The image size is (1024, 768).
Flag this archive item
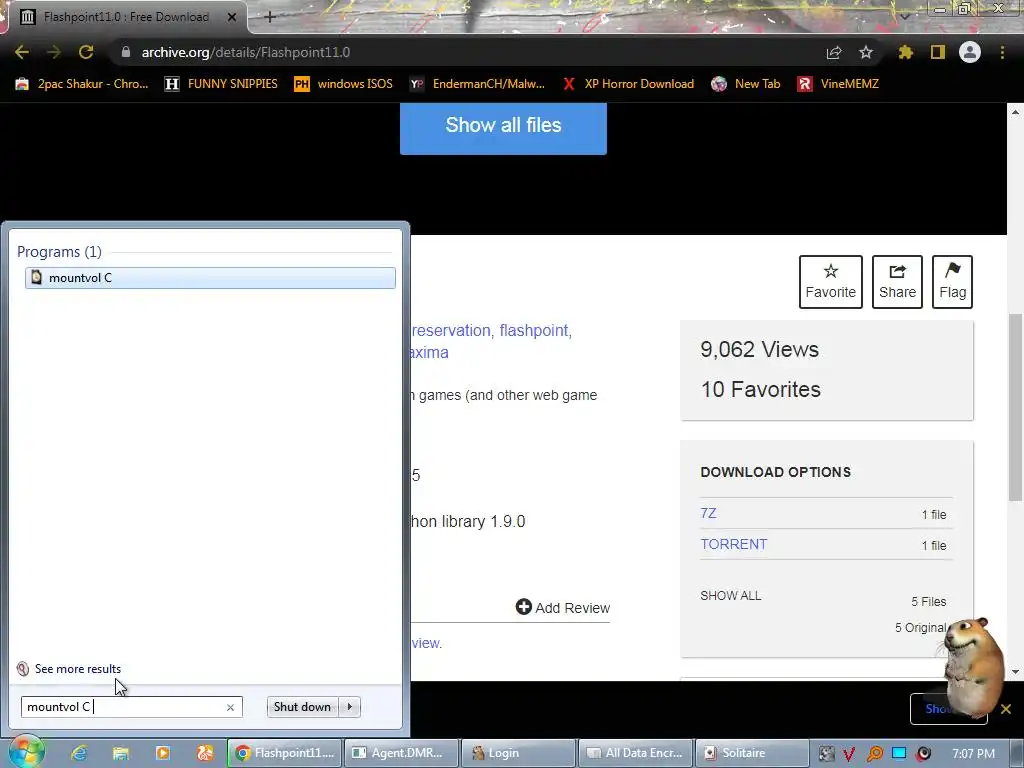pyautogui.click(x=952, y=281)
